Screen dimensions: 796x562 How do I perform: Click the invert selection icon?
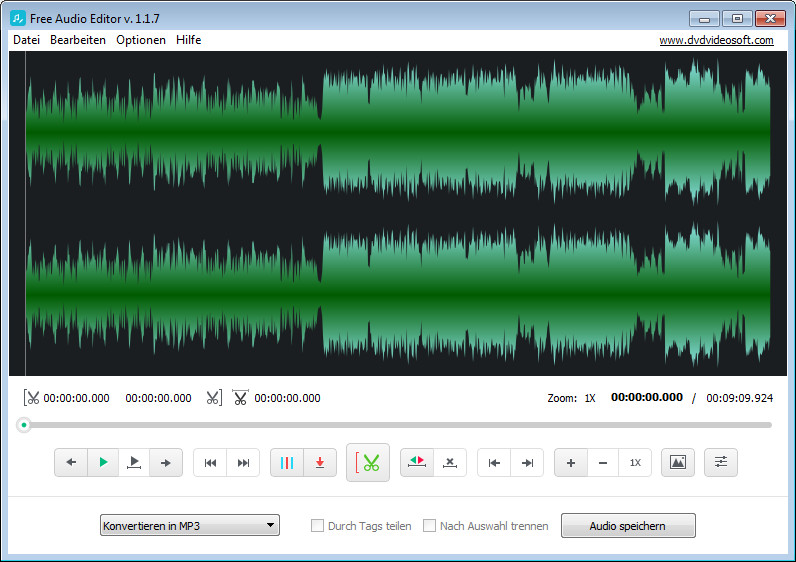418,463
